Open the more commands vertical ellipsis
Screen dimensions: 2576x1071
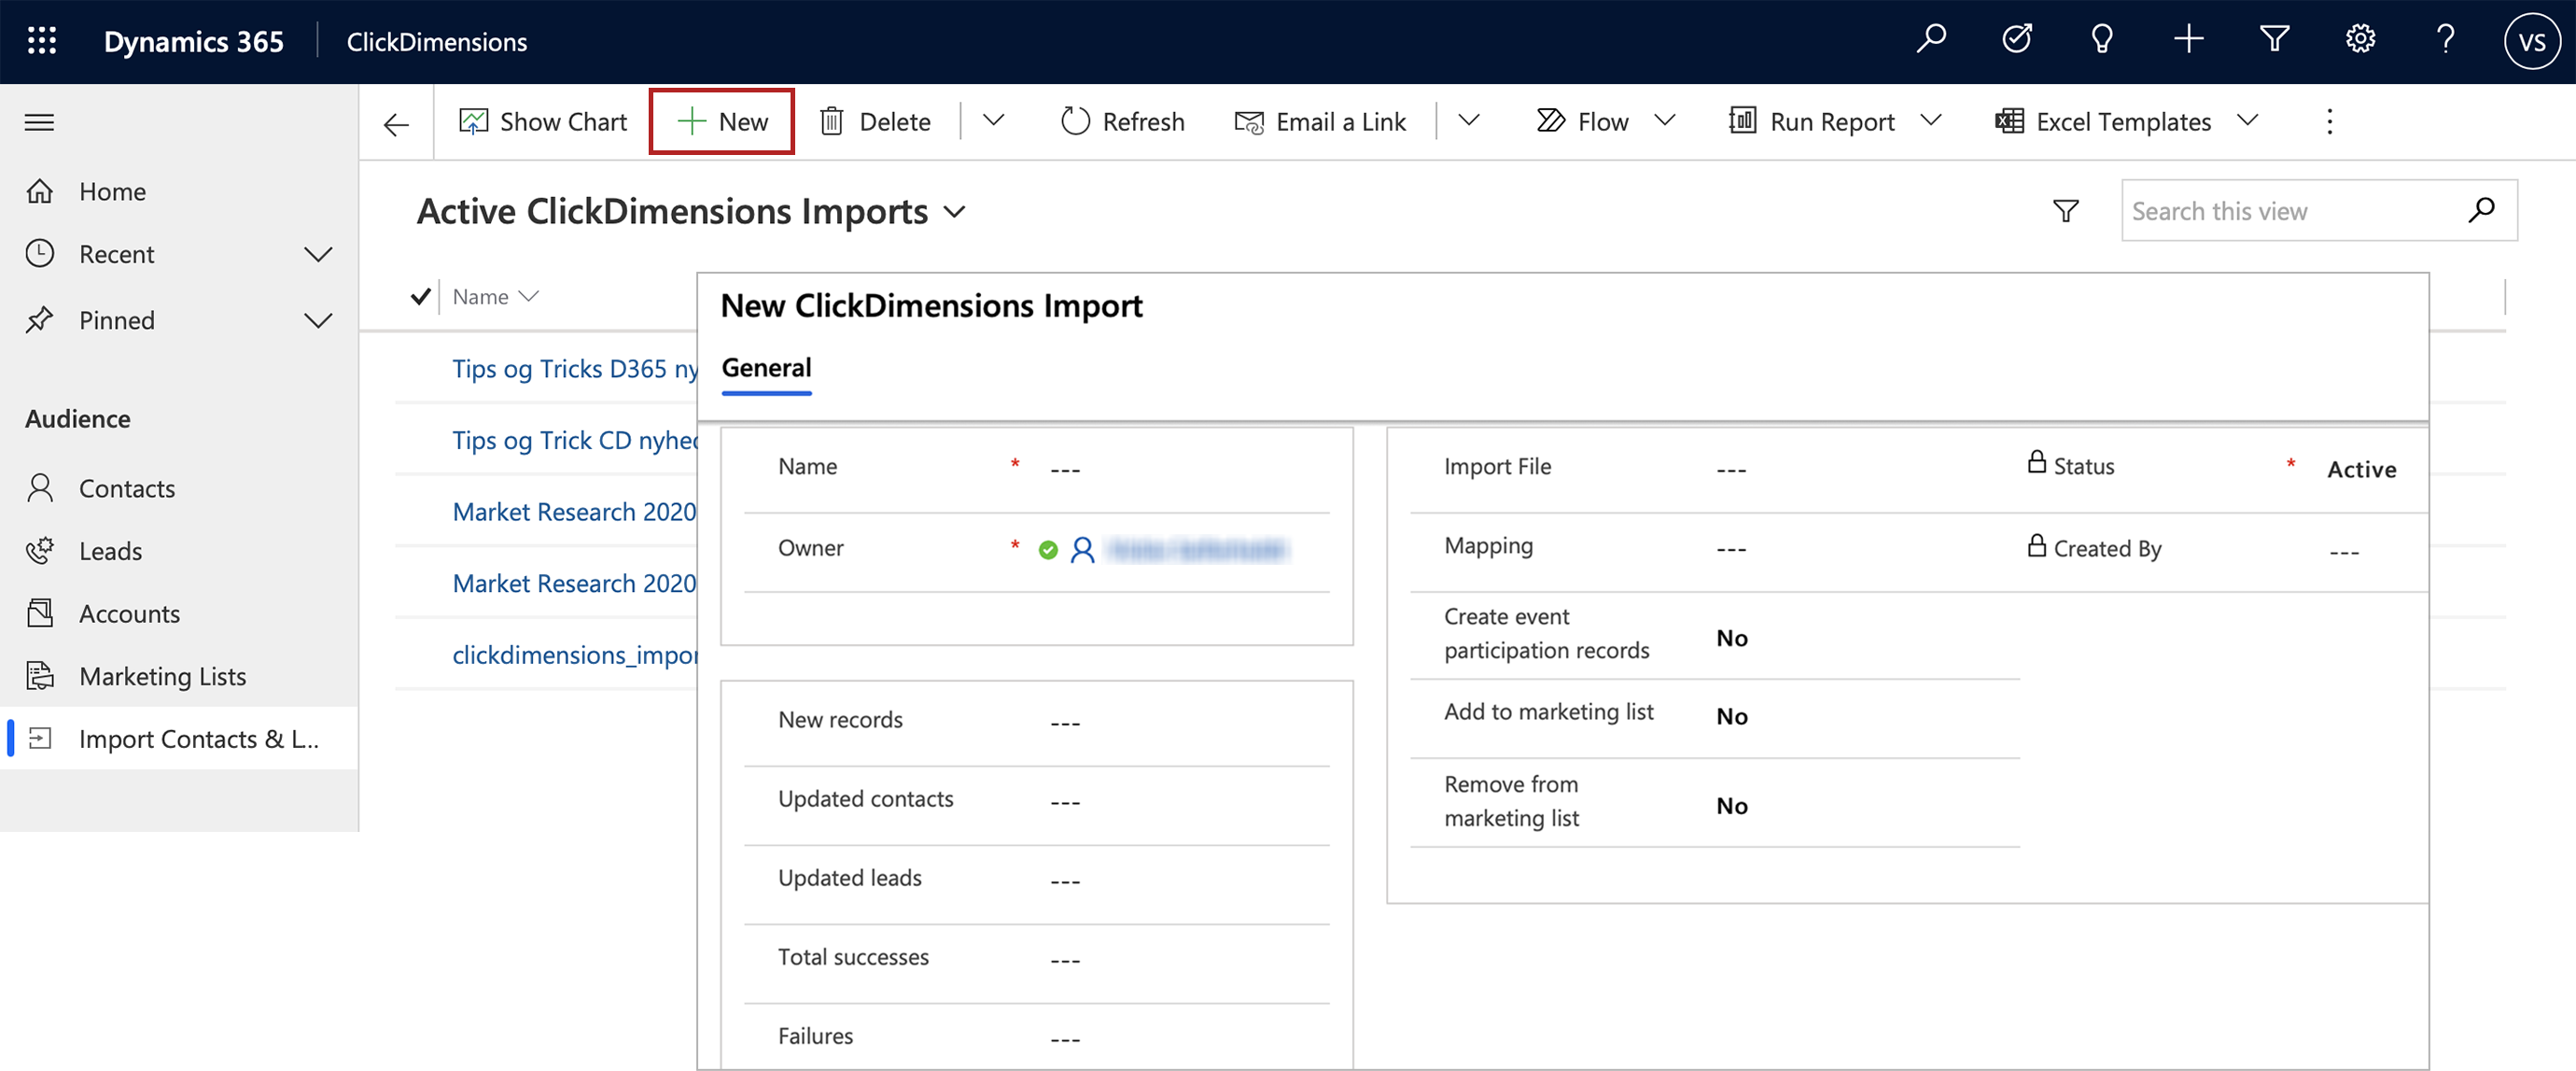(2329, 121)
